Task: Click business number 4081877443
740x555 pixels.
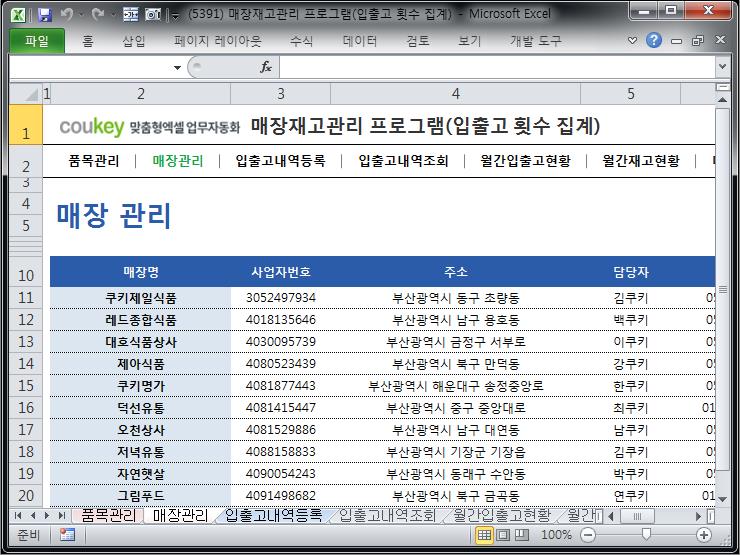Action: (x=281, y=386)
